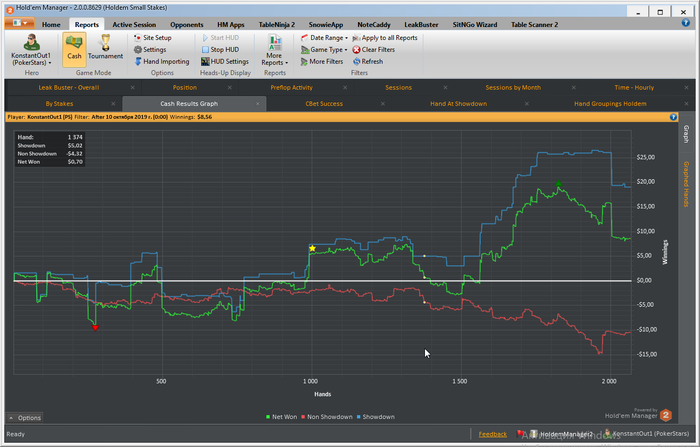The height and width of the screenshot is (447, 700).
Task: Open Site Setup options
Action: 152,38
